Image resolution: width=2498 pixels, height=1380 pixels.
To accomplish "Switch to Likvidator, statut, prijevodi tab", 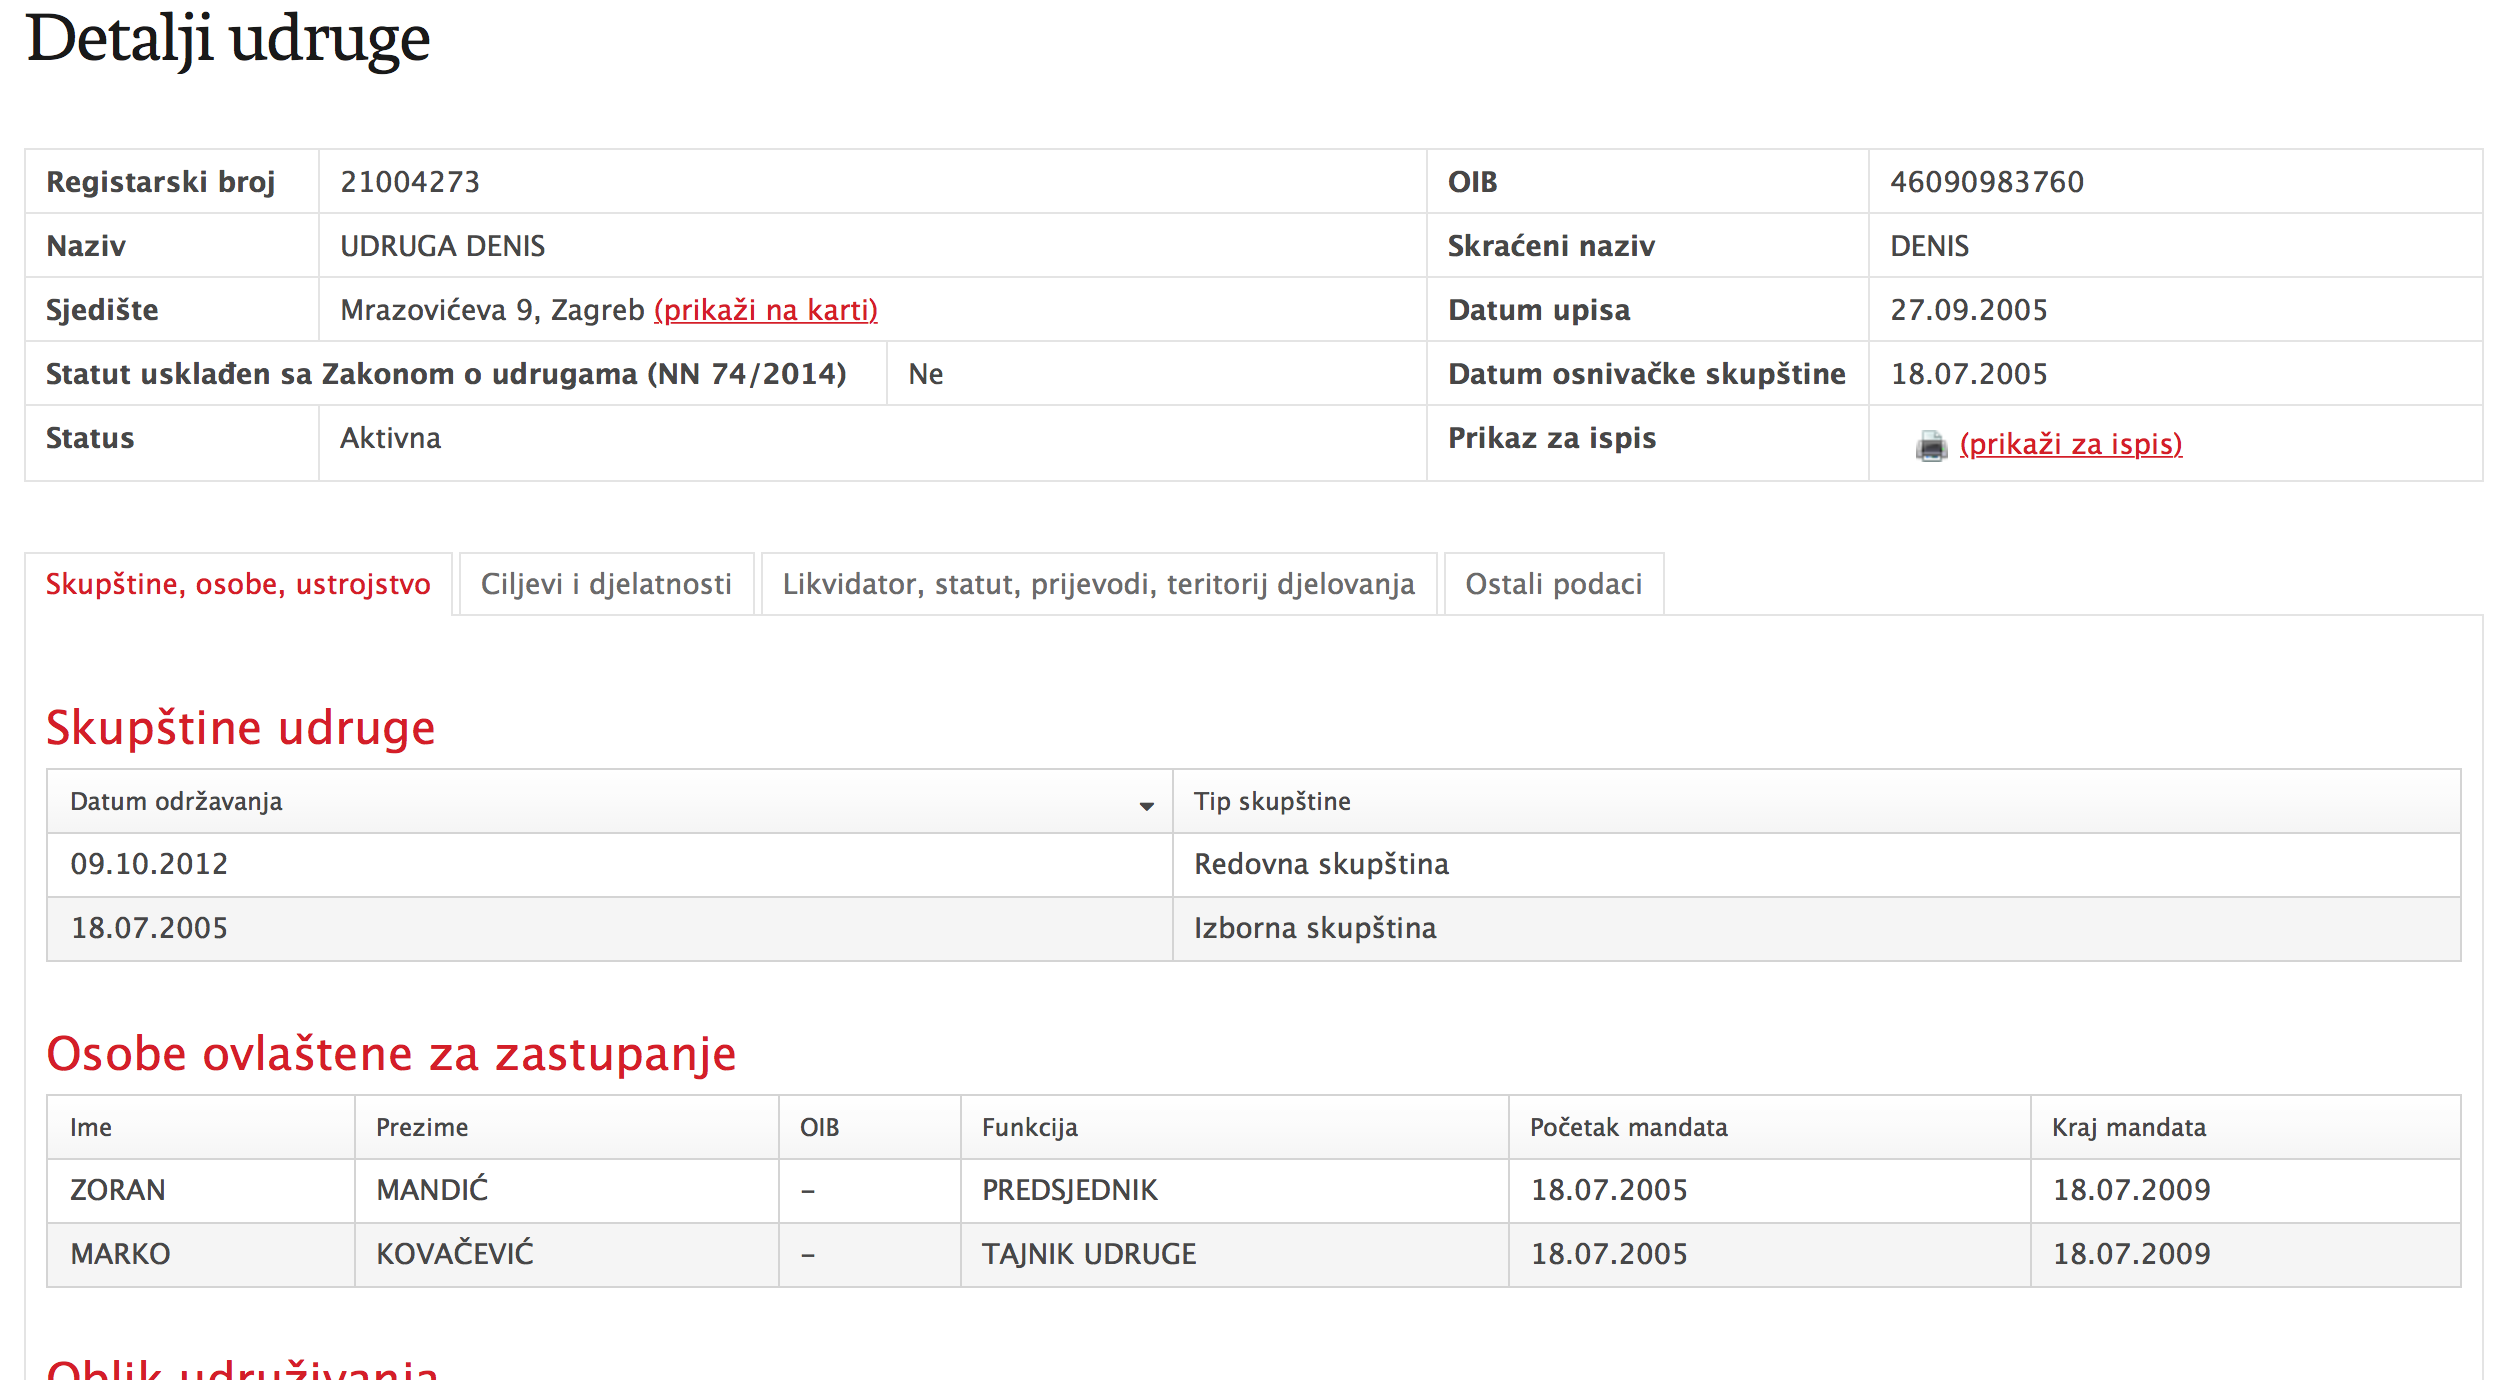I will click(x=1098, y=584).
